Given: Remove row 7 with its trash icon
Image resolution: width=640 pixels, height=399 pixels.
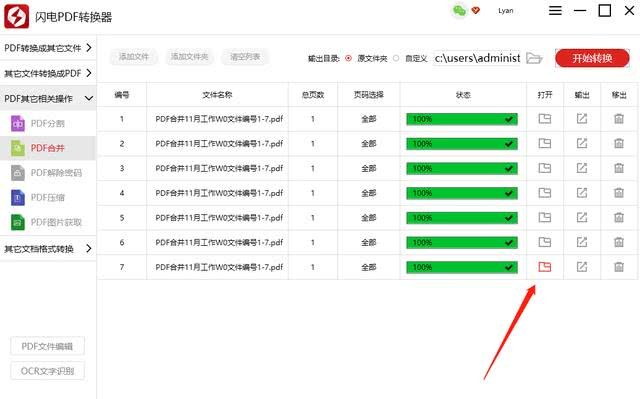Looking at the screenshot, I should tap(619, 267).
